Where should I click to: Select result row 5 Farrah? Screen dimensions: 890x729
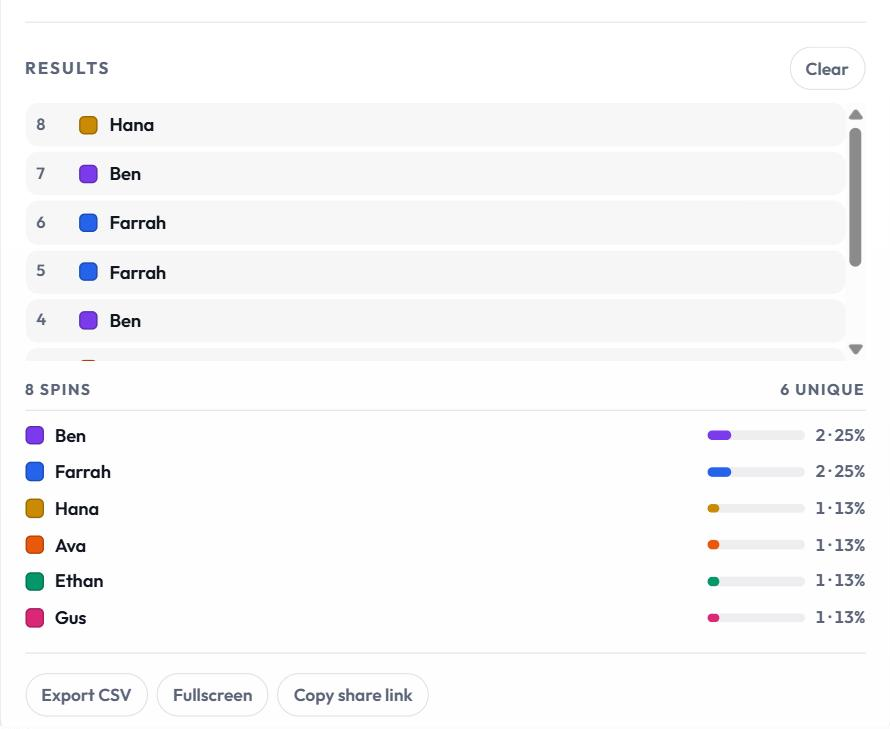(435, 272)
